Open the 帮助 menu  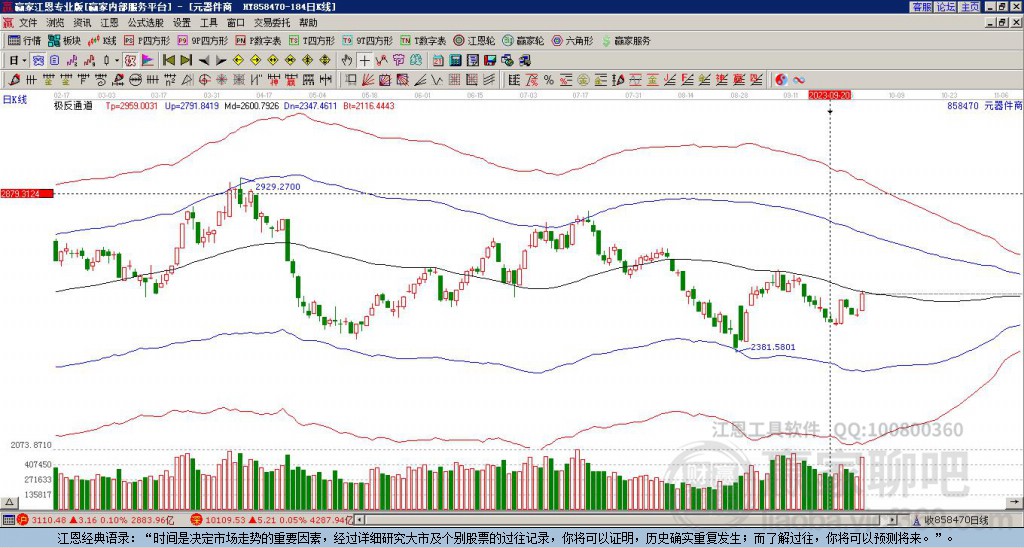308,23
